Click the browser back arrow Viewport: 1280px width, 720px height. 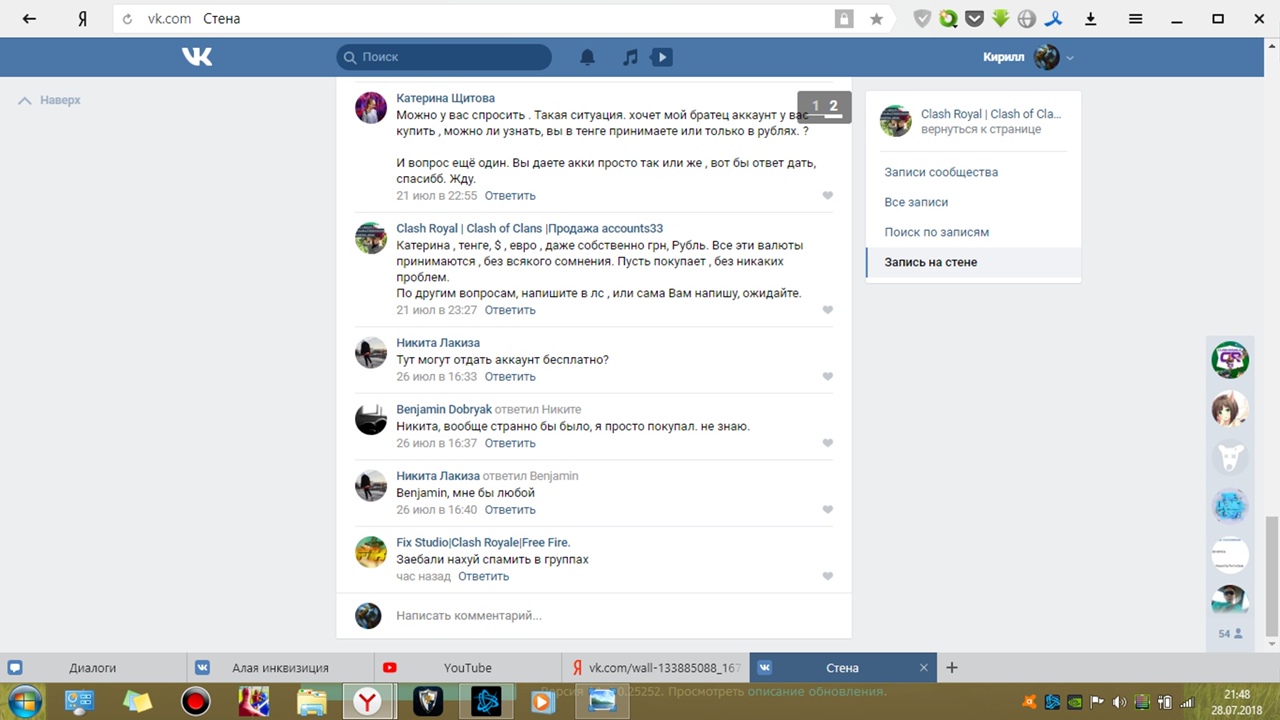click(x=29, y=19)
